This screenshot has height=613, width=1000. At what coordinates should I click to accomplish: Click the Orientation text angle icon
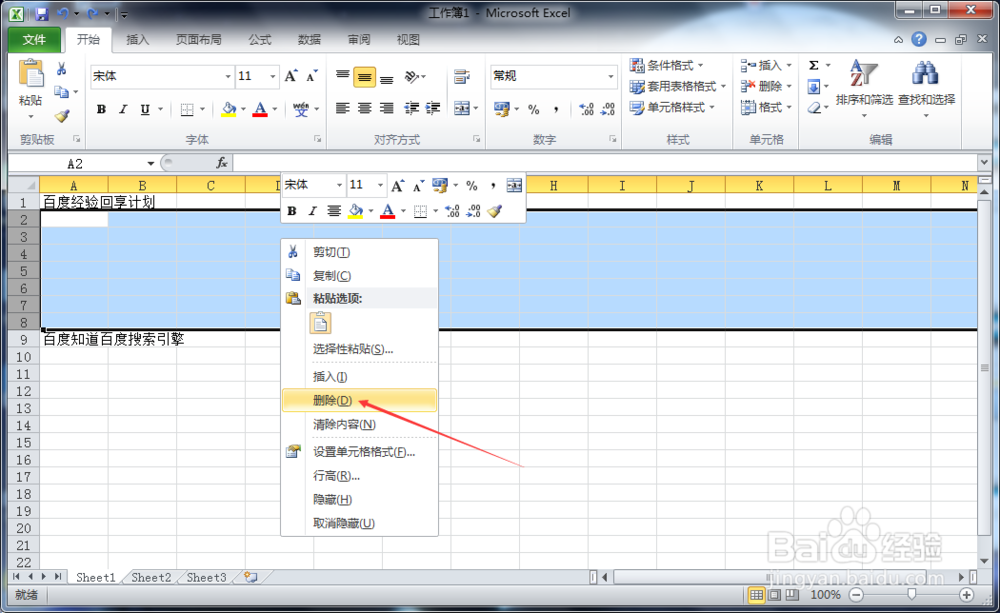click(412, 77)
